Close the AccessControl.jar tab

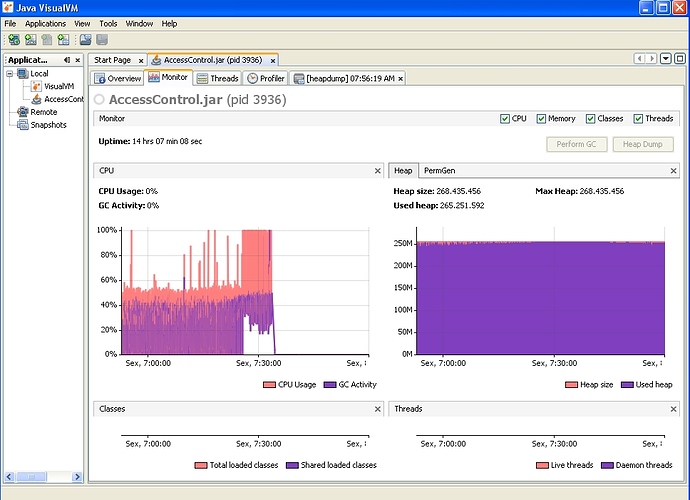(x=273, y=61)
